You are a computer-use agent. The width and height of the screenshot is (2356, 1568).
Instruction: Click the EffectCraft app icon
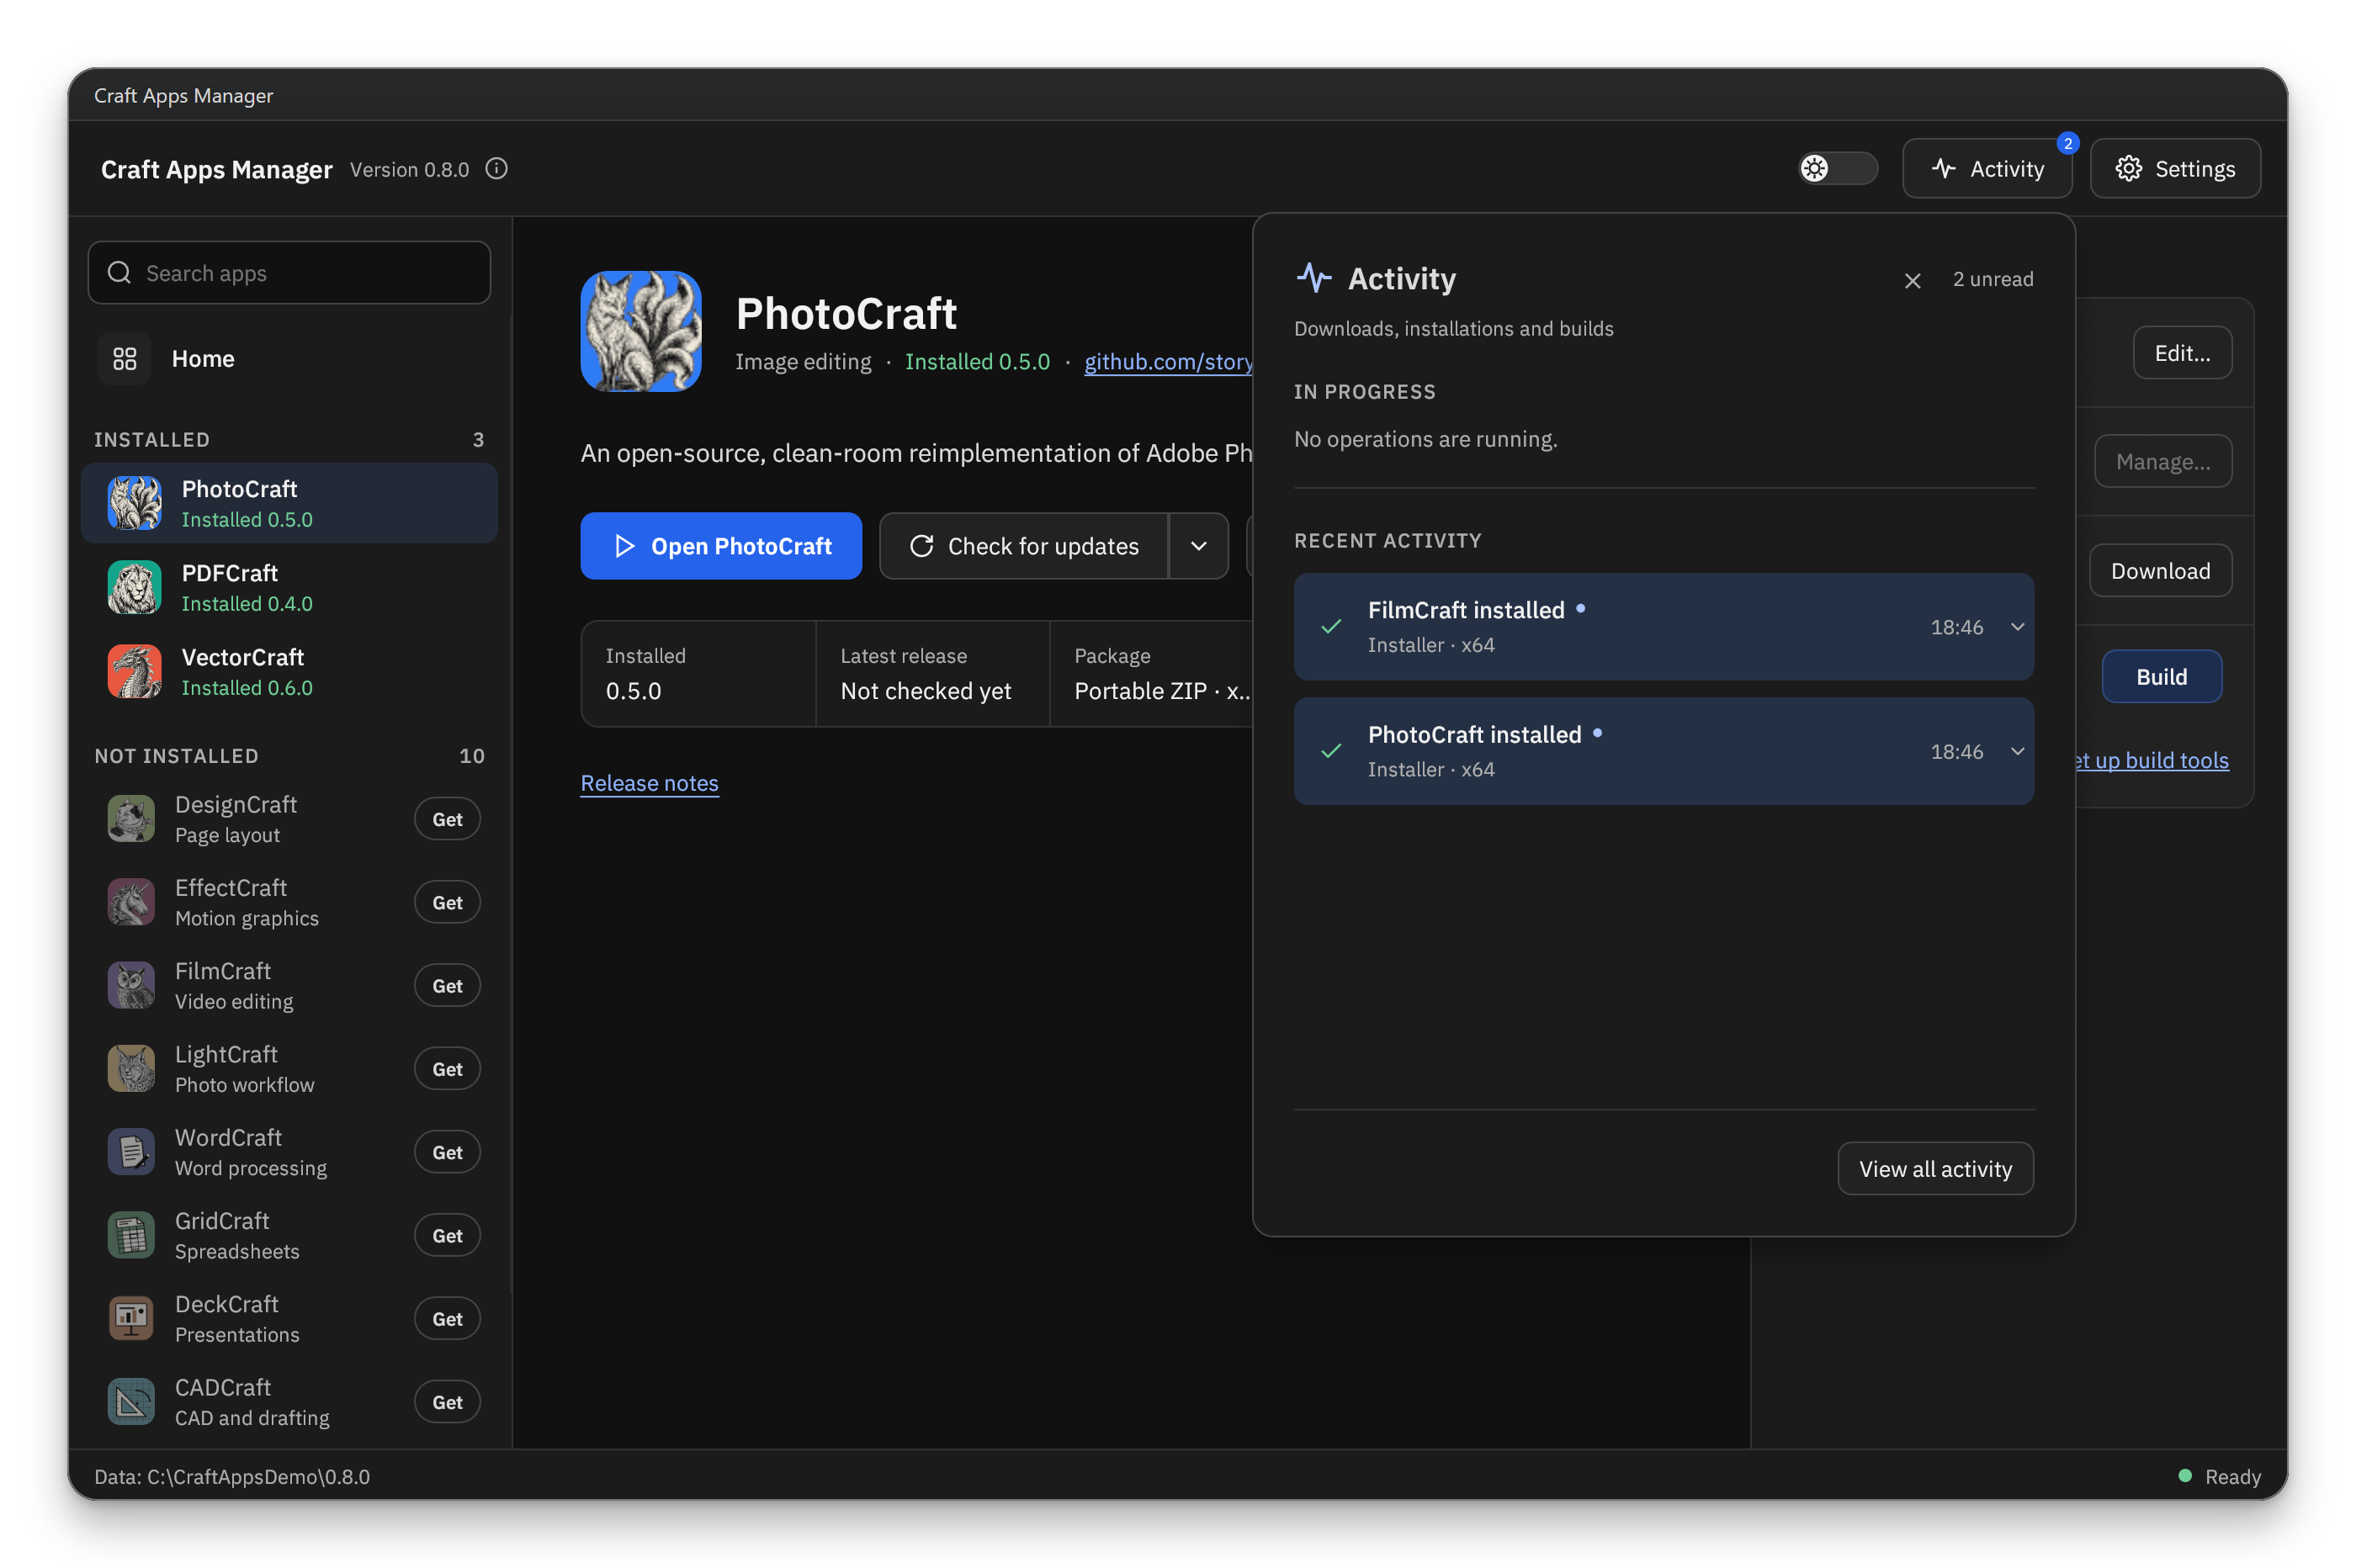tap(131, 902)
